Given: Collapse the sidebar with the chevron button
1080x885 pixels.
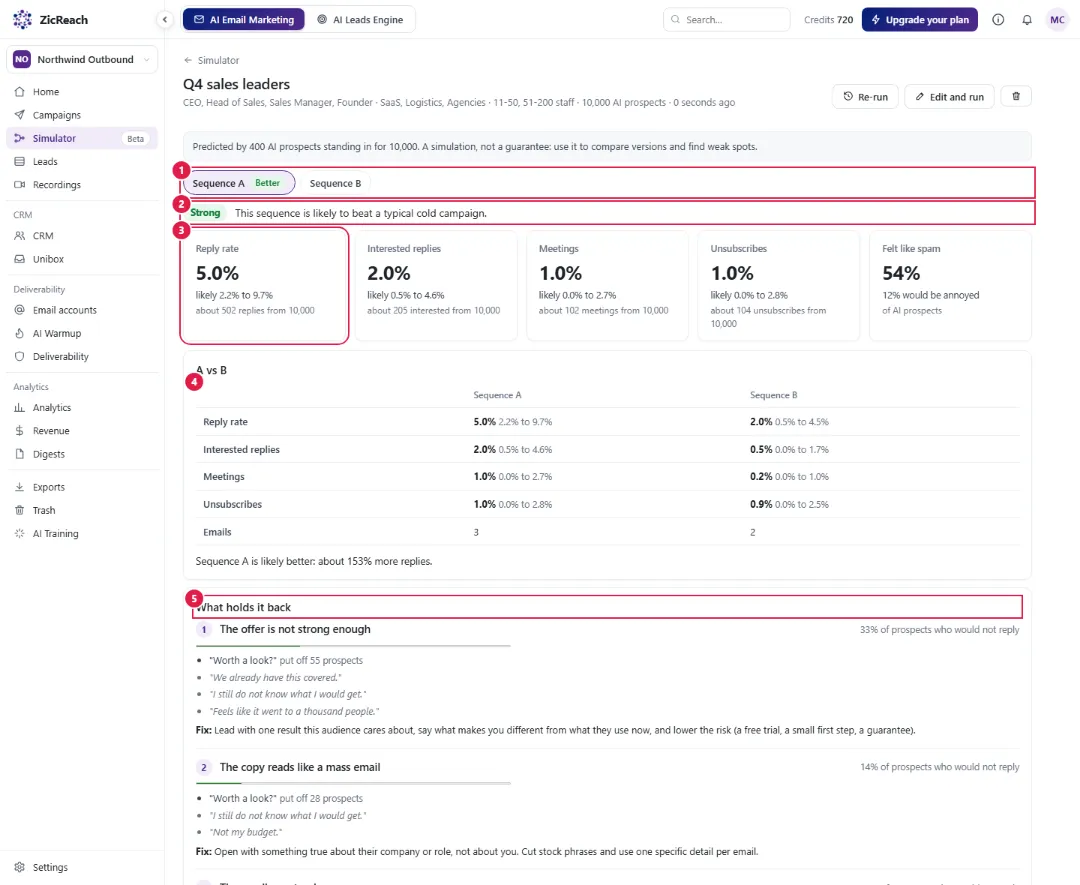Looking at the screenshot, I should pos(165,19).
